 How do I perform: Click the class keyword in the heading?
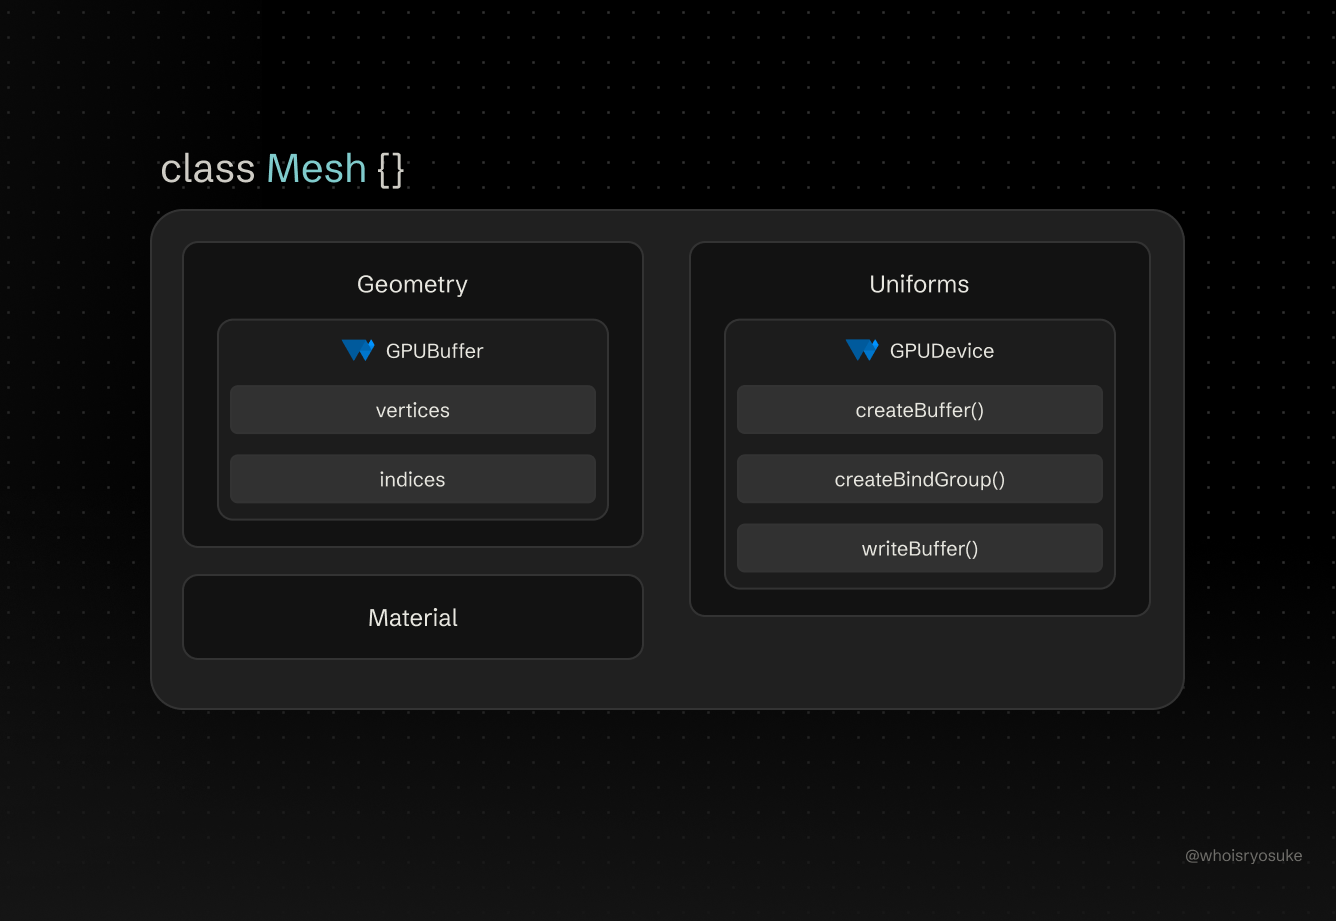pos(209,168)
